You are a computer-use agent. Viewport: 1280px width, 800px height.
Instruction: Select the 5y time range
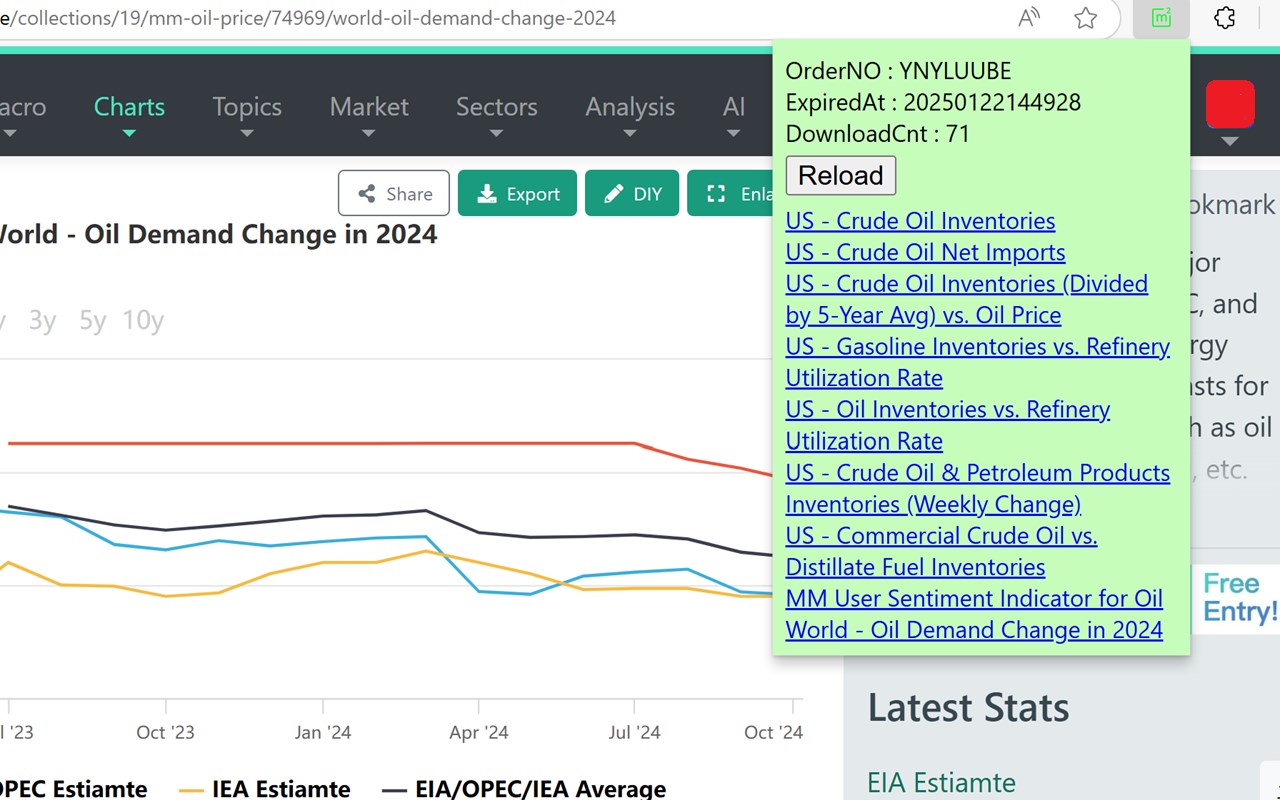[93, 320]
